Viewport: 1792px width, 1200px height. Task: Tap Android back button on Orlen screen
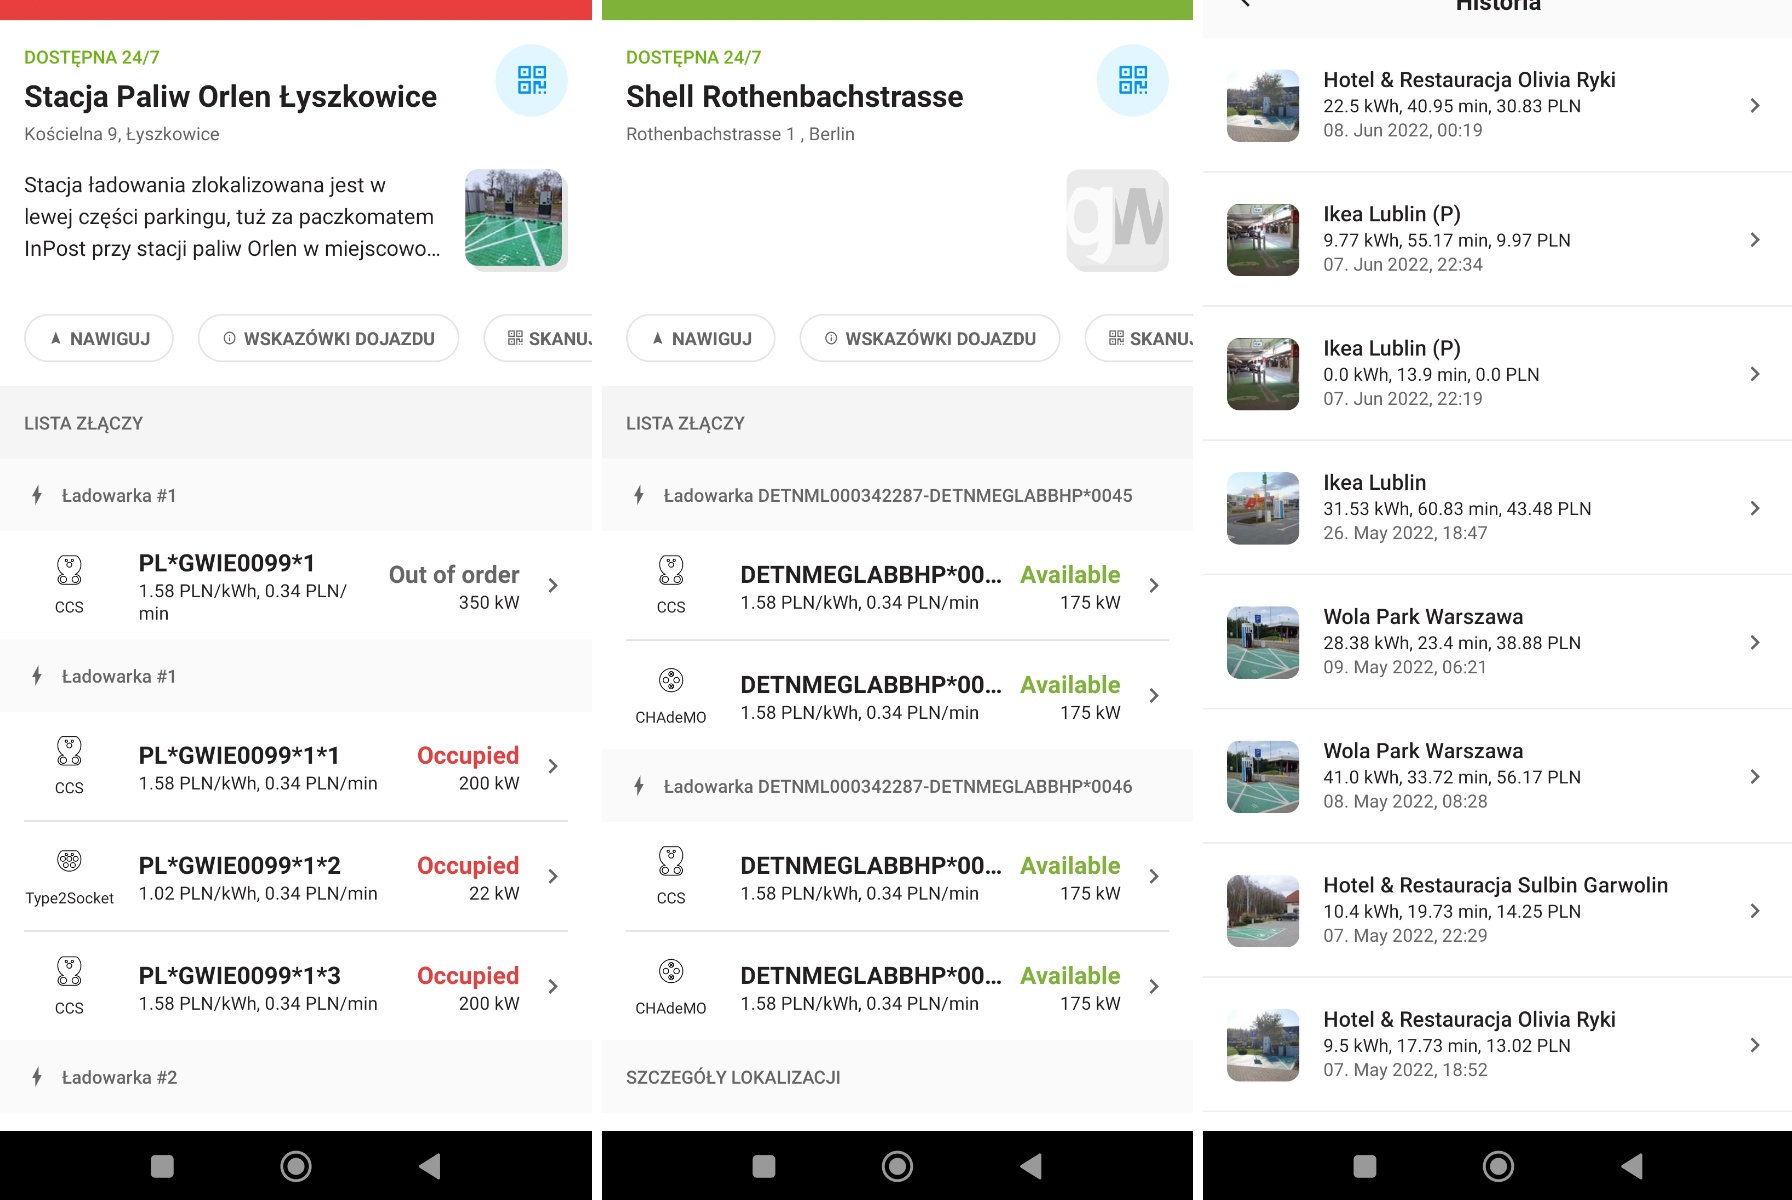click(x=430, y=1166)
